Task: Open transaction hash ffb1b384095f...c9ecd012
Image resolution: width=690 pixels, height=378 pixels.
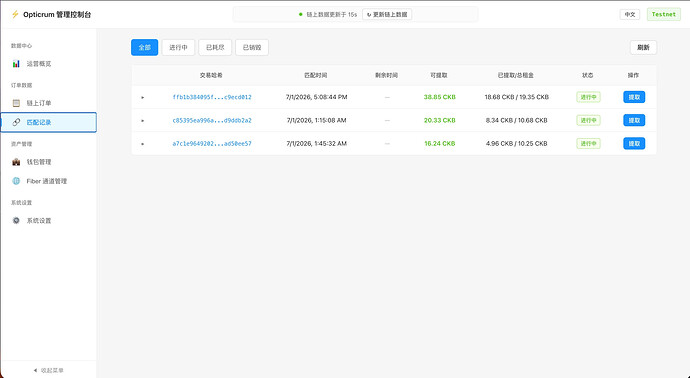Action: (212, 97)
